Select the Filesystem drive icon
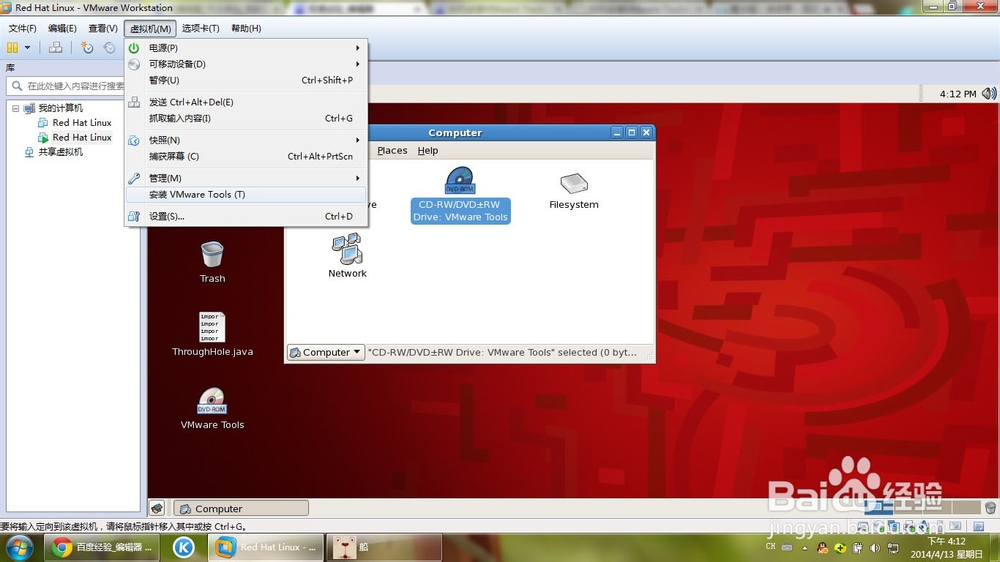This screenshot has width=1000, height=562. click(x=573, y=191)
